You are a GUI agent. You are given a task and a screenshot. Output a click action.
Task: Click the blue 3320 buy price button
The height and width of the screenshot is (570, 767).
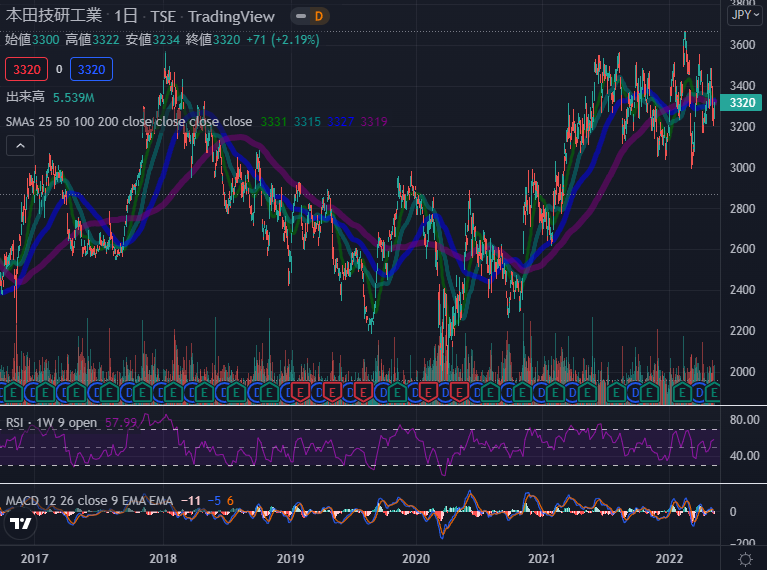[x=91, y=69]
